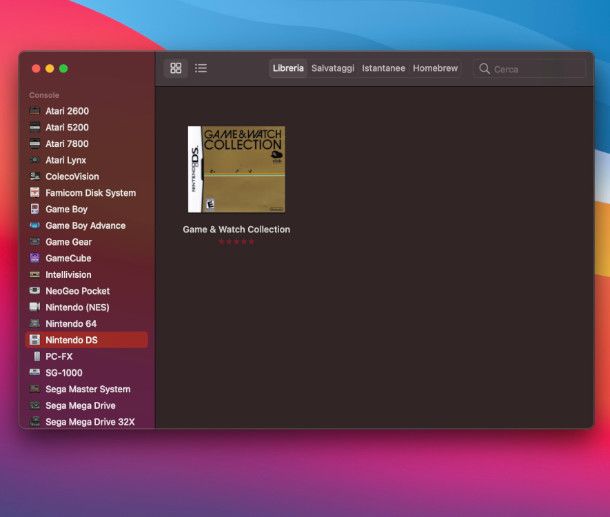
Task: Click the Intellivision console icon
Action: click(35, 274)
